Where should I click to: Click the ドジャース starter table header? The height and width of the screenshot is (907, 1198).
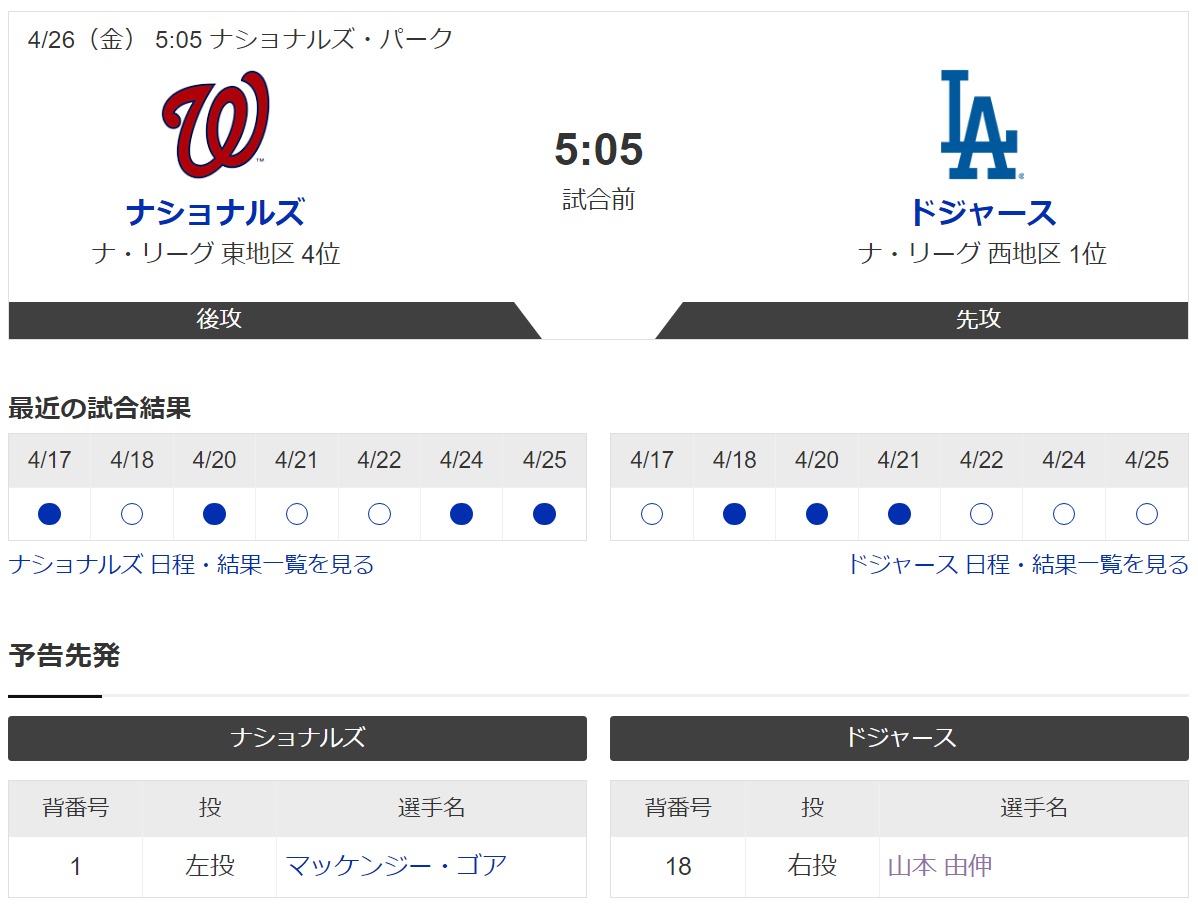click(x=899, y=738)
